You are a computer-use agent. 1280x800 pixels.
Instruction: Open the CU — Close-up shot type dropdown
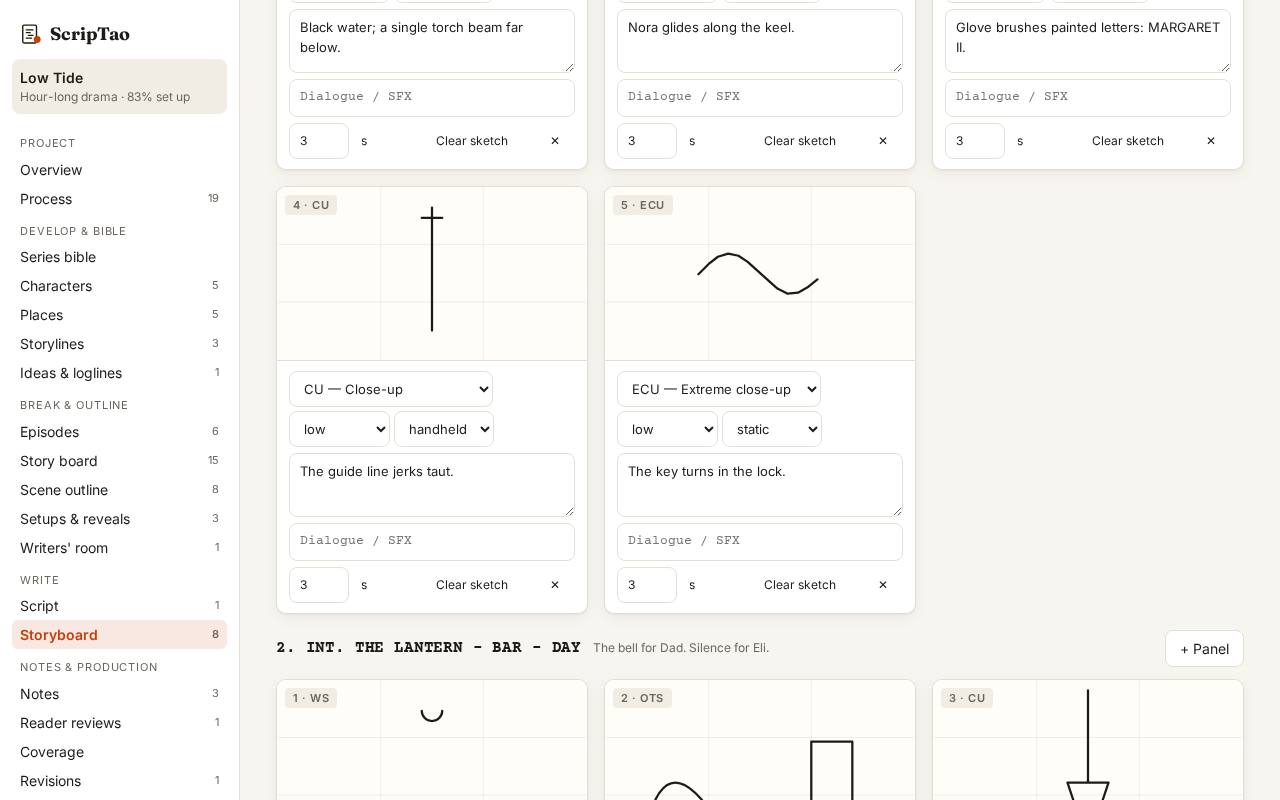pos(391,389)
